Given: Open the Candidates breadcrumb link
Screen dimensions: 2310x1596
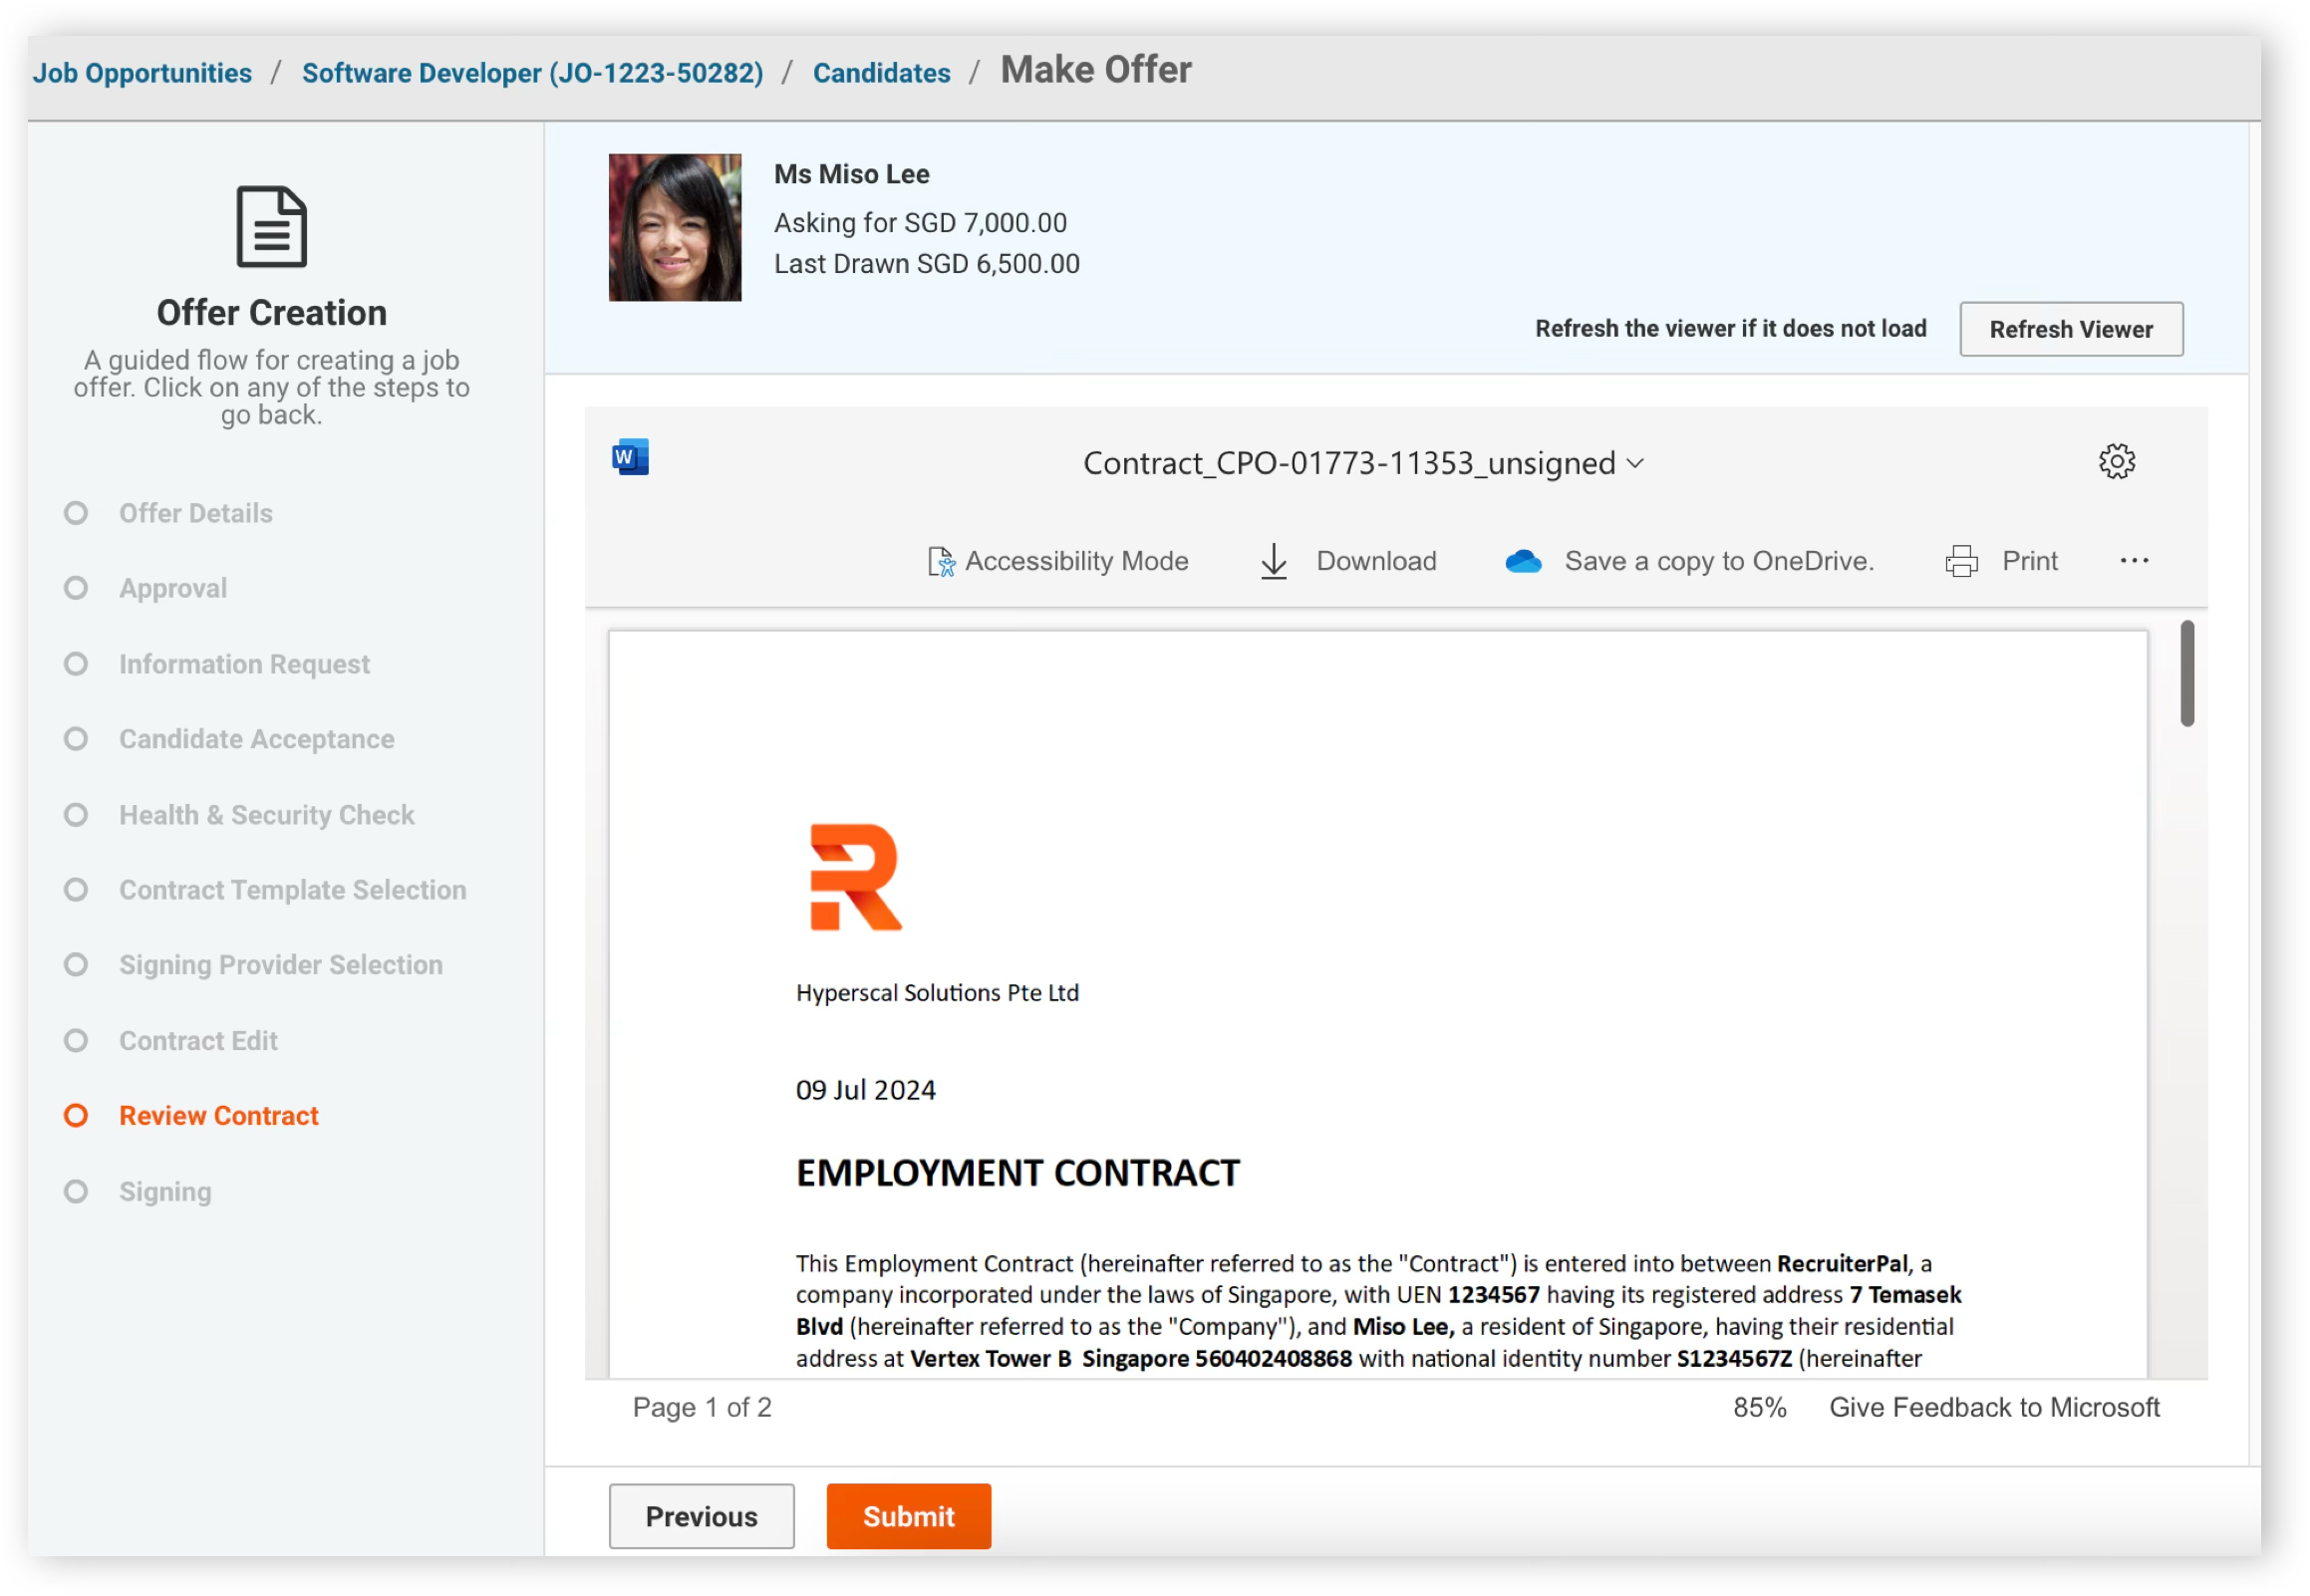Looking at the screenshot, I should click(881, 73).
